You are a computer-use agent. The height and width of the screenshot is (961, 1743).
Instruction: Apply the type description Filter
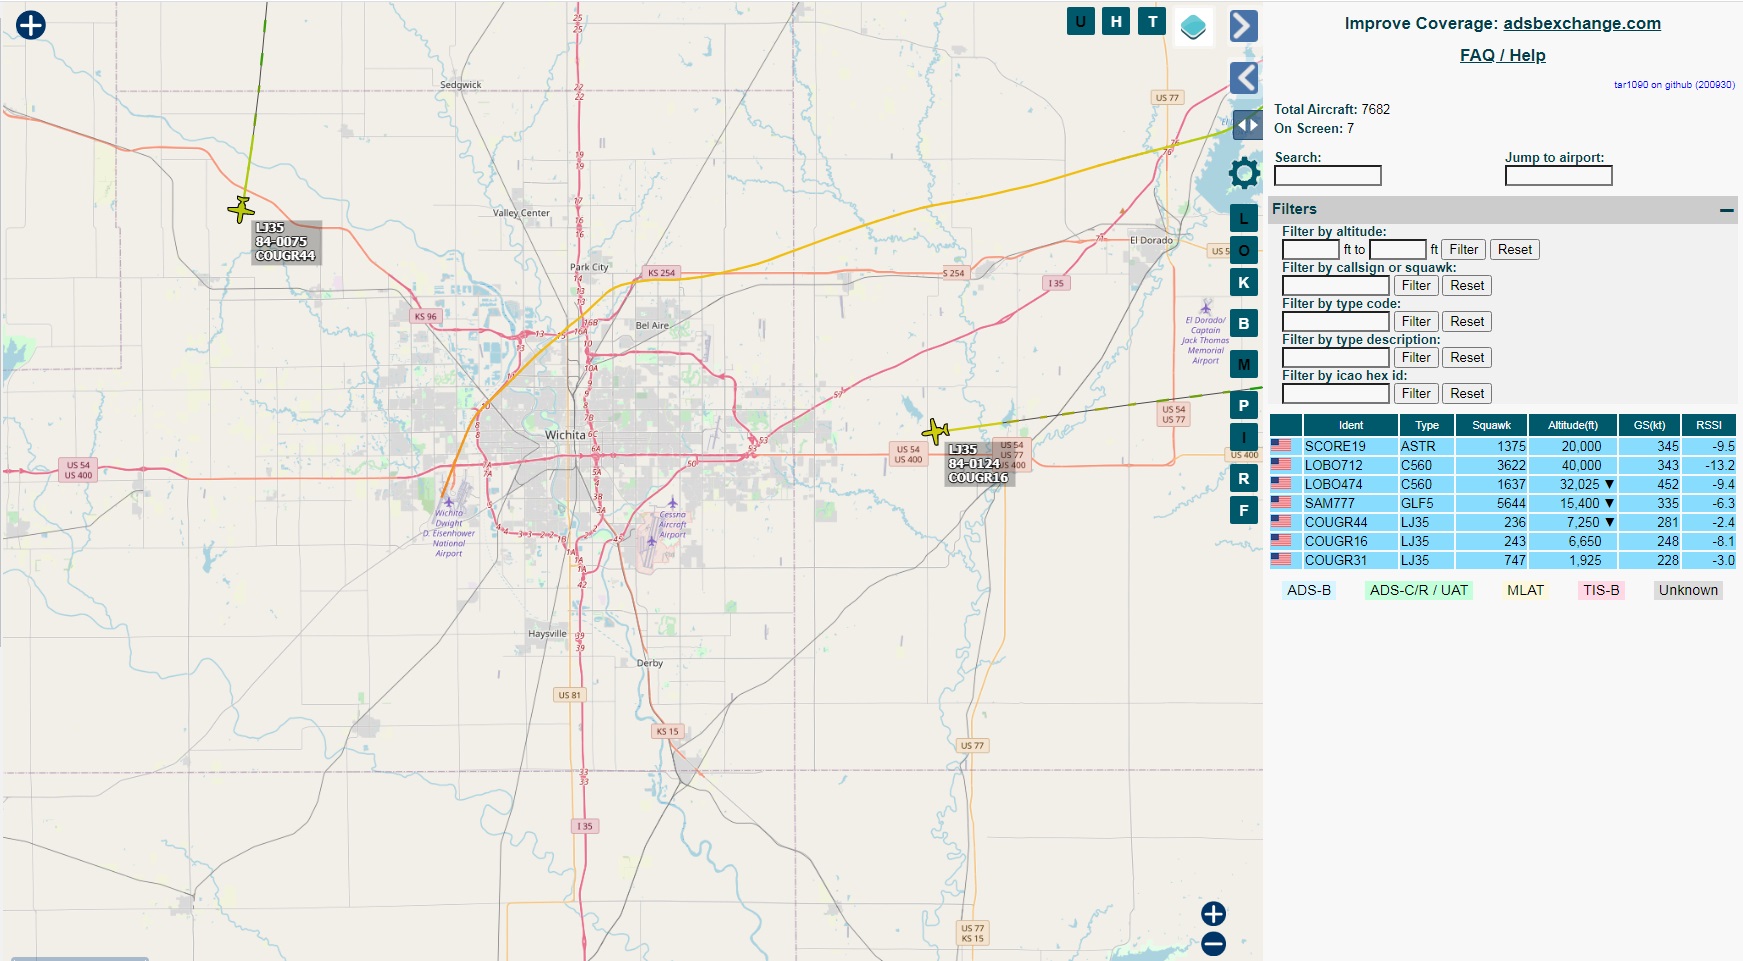pyautogui.click(x=1416, y=358)
